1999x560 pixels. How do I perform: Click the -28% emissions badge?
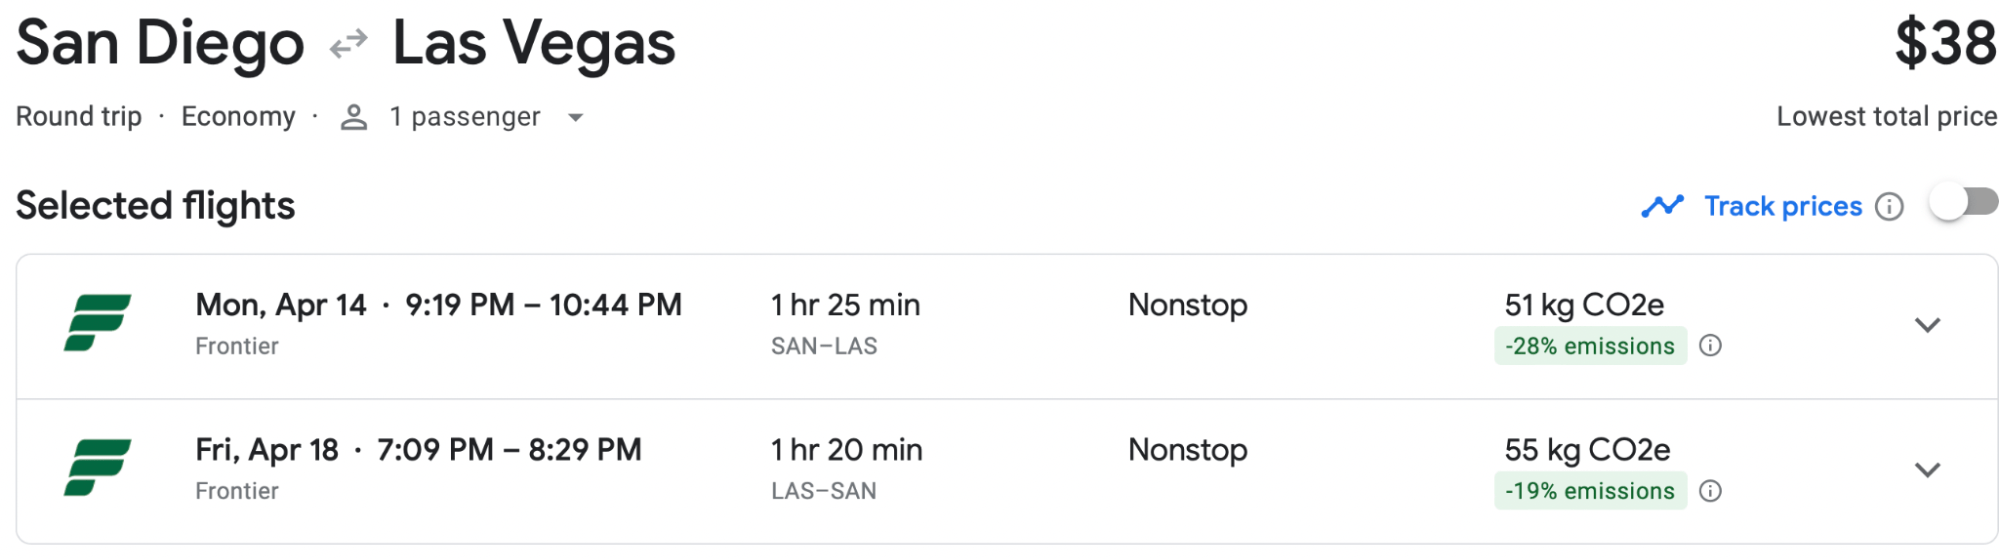tap(1590, 346)
